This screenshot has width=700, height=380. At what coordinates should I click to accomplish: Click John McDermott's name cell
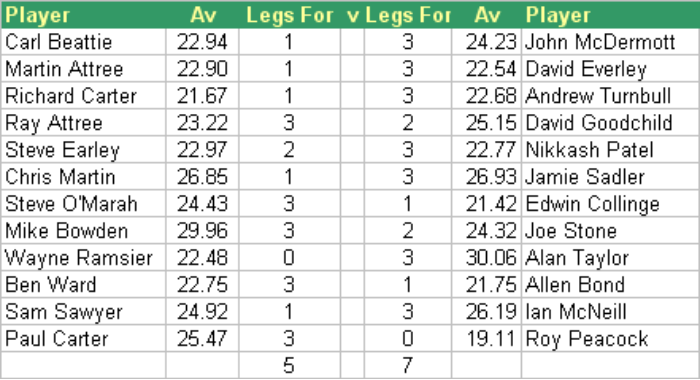point(610,42)
